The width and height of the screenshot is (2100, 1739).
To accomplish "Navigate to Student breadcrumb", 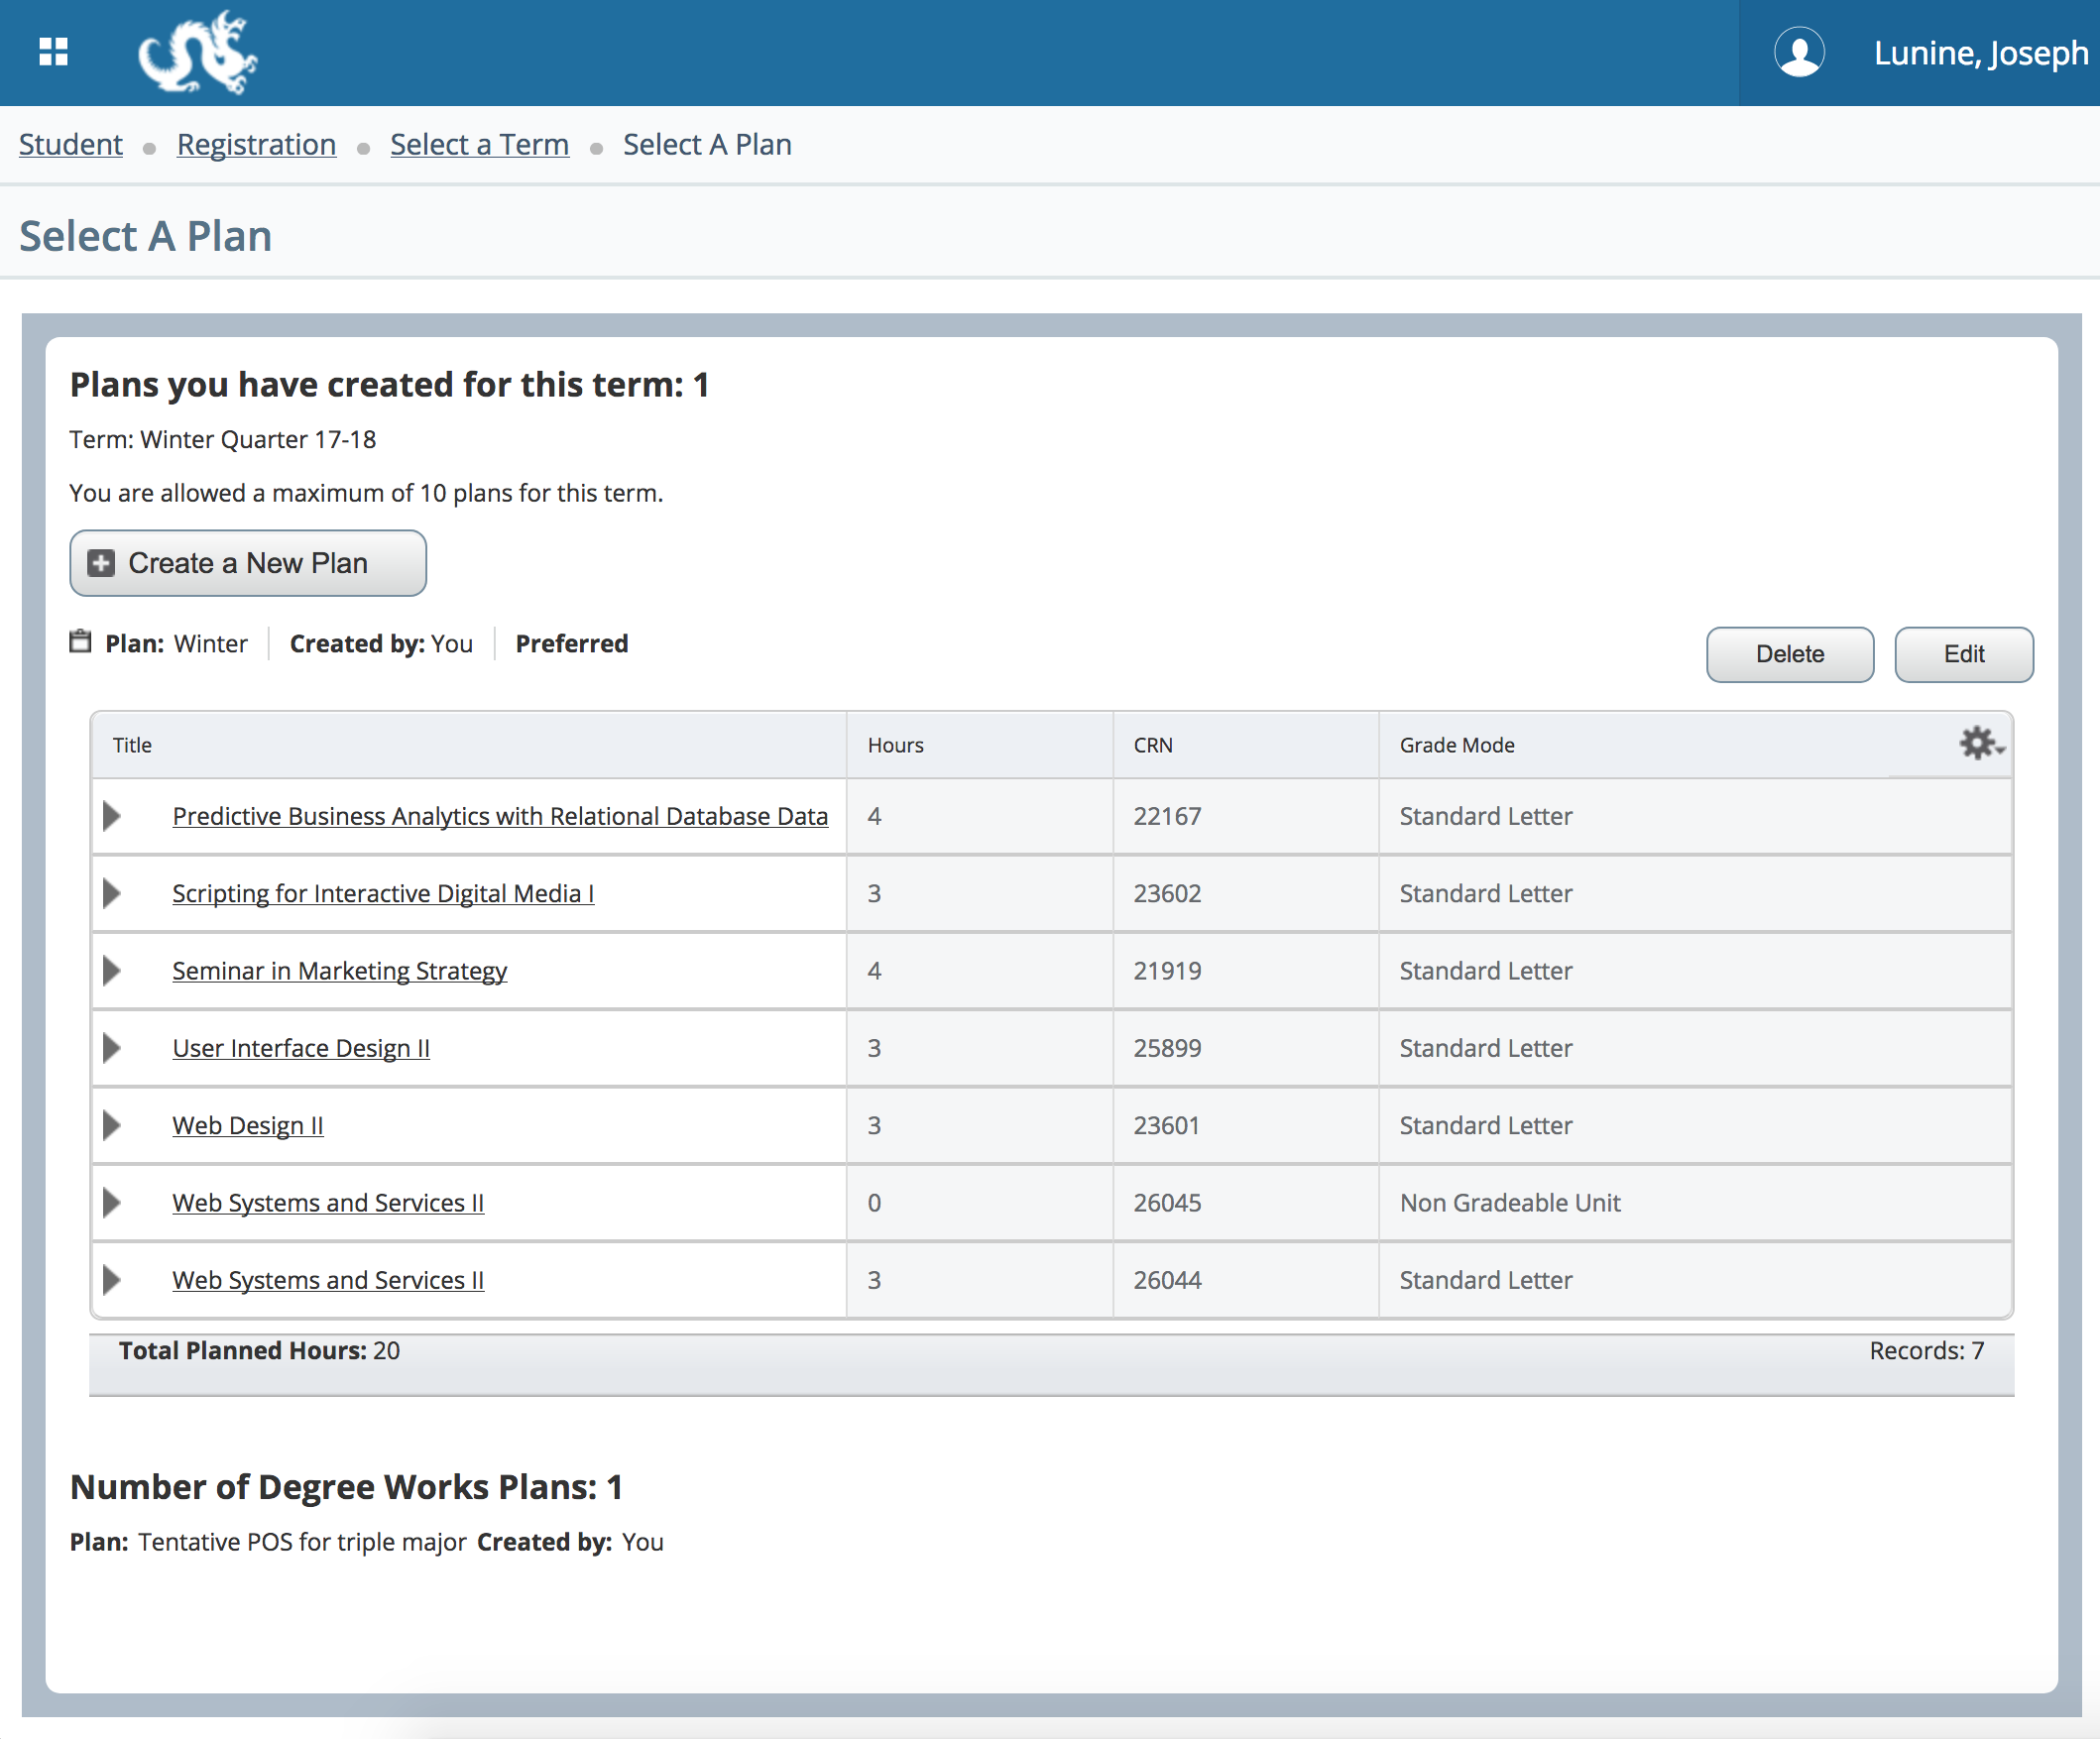I will pos(70,144).
